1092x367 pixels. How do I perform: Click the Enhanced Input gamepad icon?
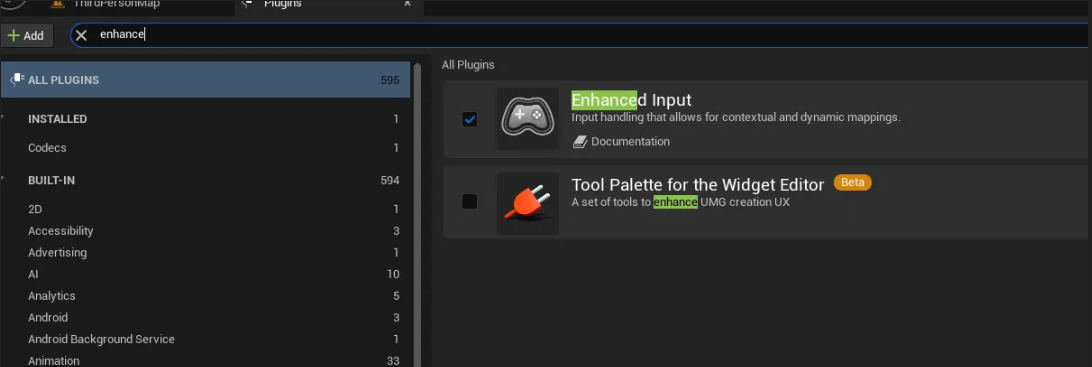coord(528,118)
